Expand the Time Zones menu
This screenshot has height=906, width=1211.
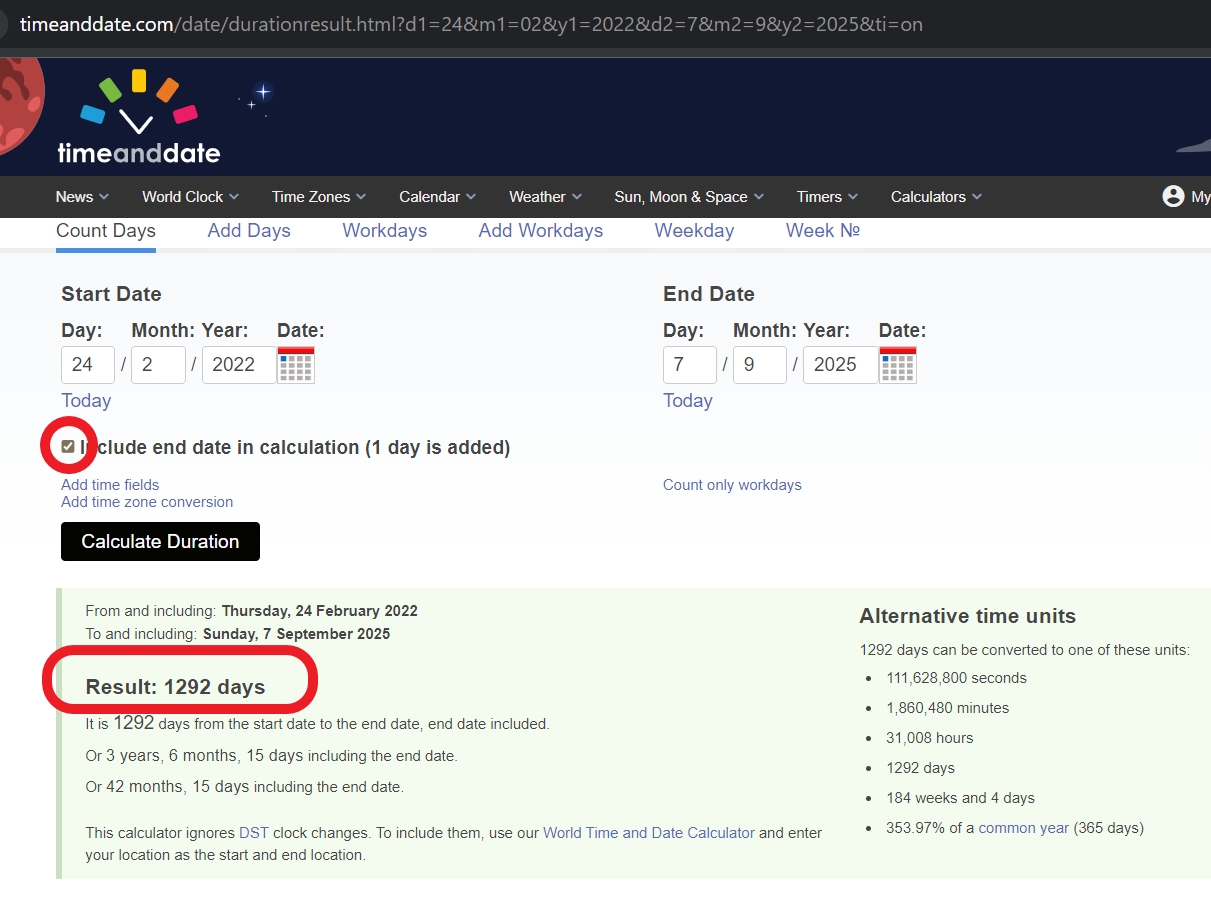point(319,197)
